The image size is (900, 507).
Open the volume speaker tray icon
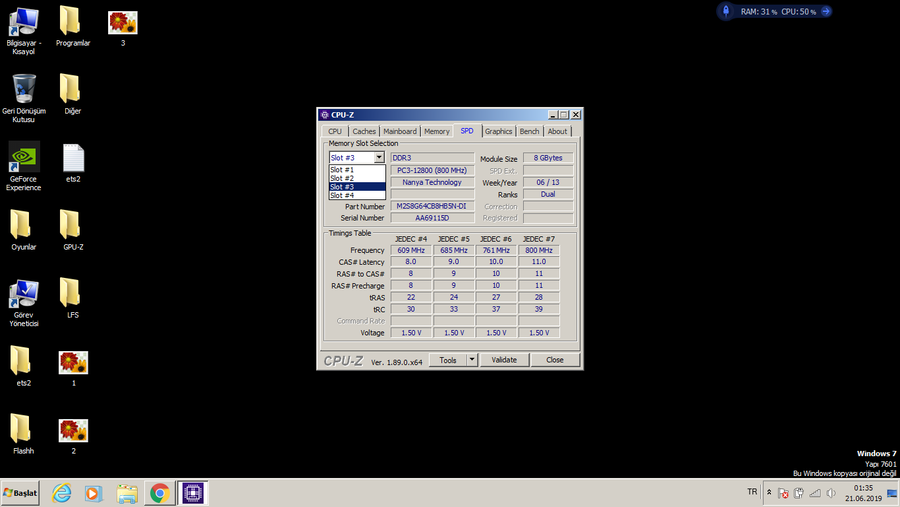[831, 493]
